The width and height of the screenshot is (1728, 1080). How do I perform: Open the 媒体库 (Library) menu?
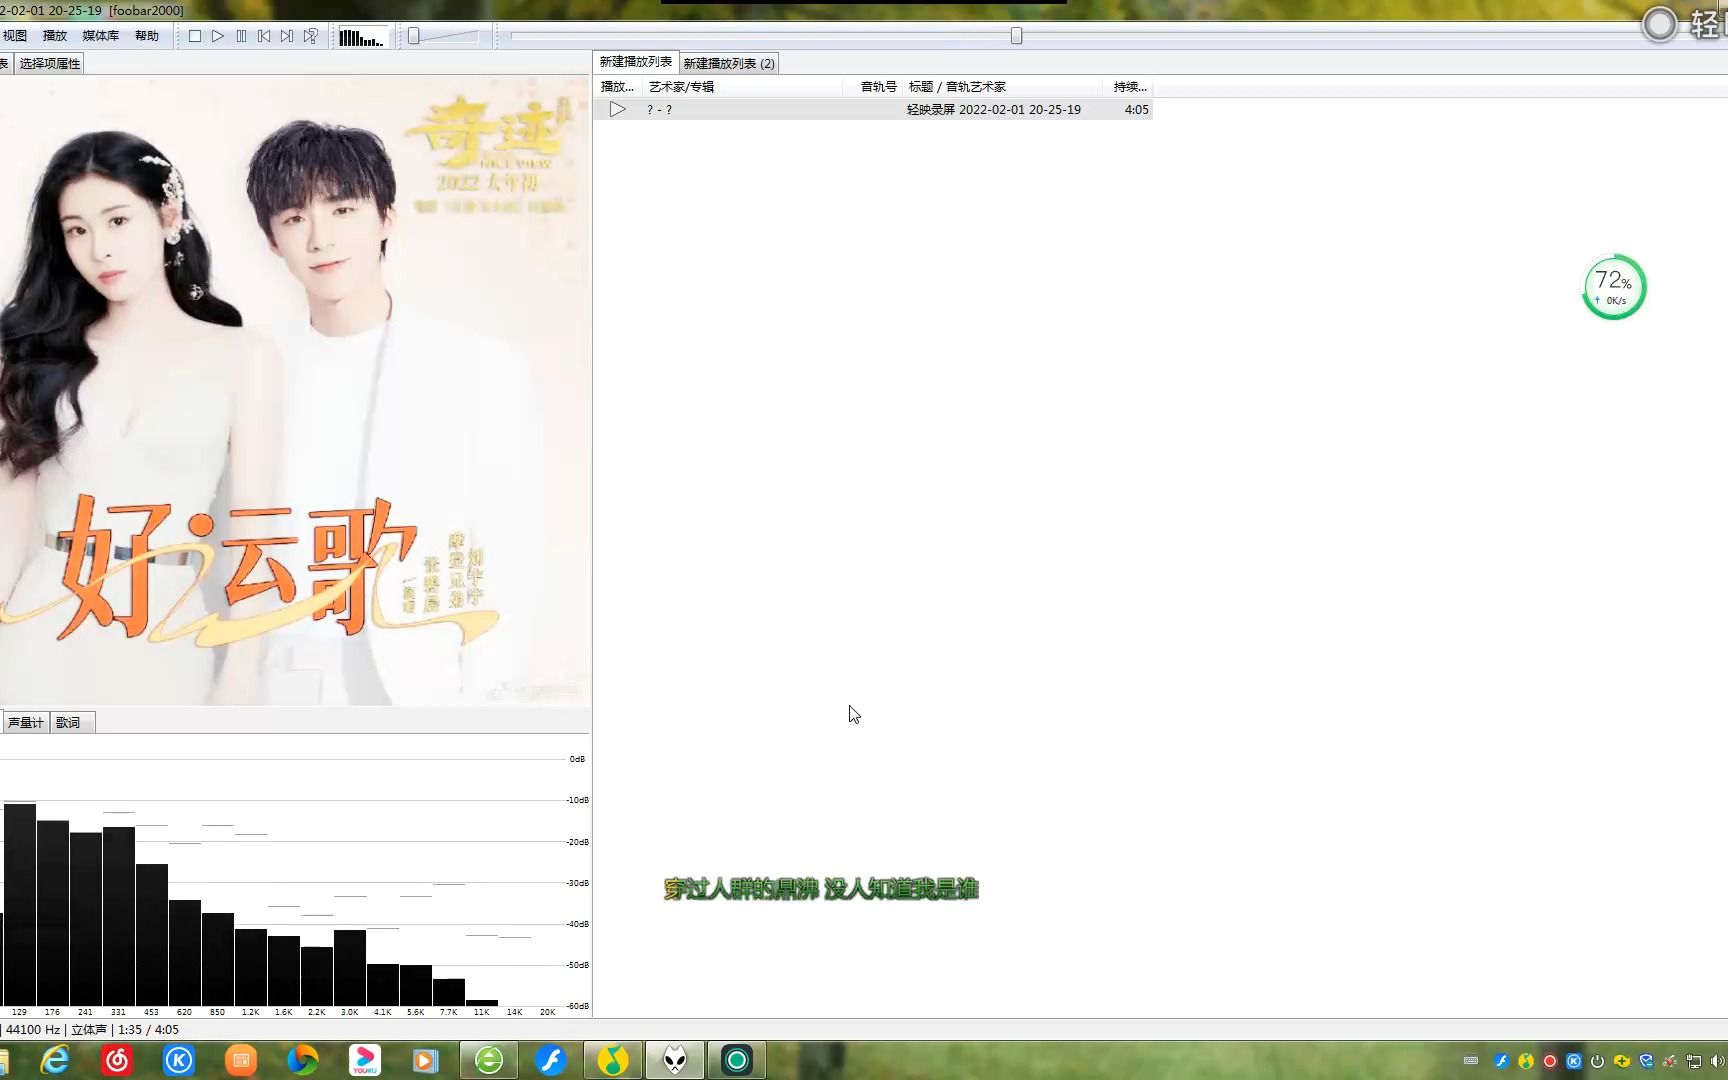tap(100, 36)
